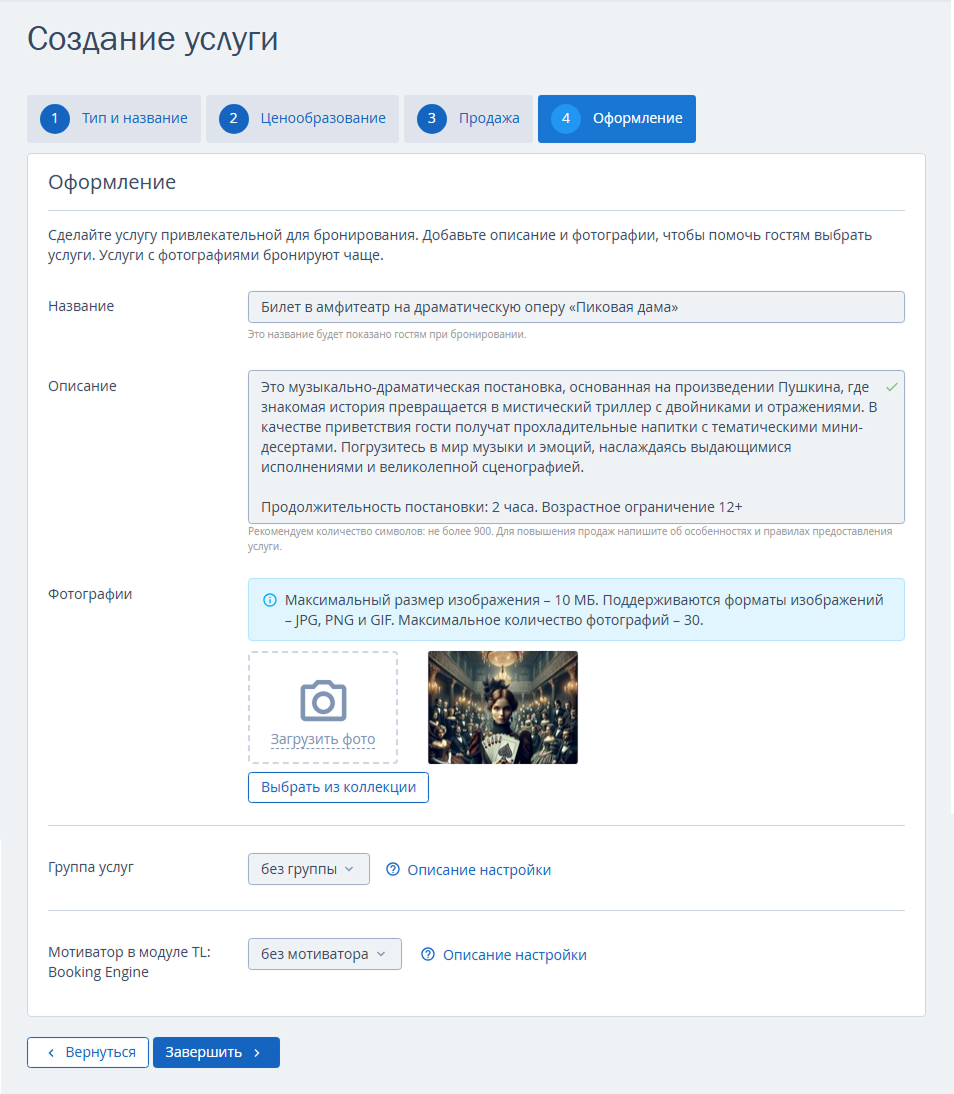Click the 'Фотографии' label
The image size is (954, 1094).
[90, 594]
